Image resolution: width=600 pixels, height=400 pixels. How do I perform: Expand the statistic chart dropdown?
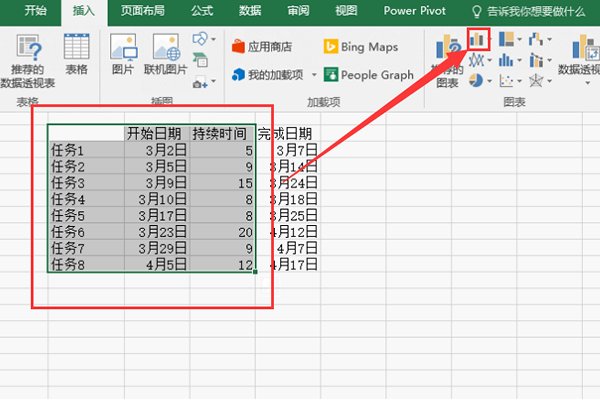click(x=519, y=60)
